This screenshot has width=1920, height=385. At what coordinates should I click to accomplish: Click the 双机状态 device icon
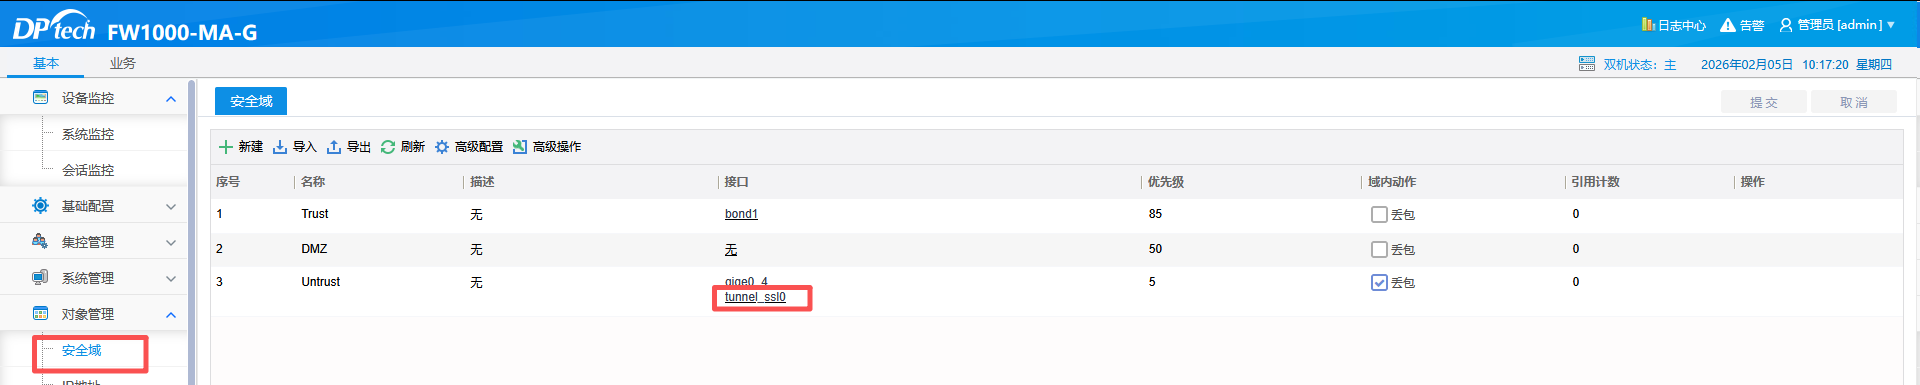1587,64
